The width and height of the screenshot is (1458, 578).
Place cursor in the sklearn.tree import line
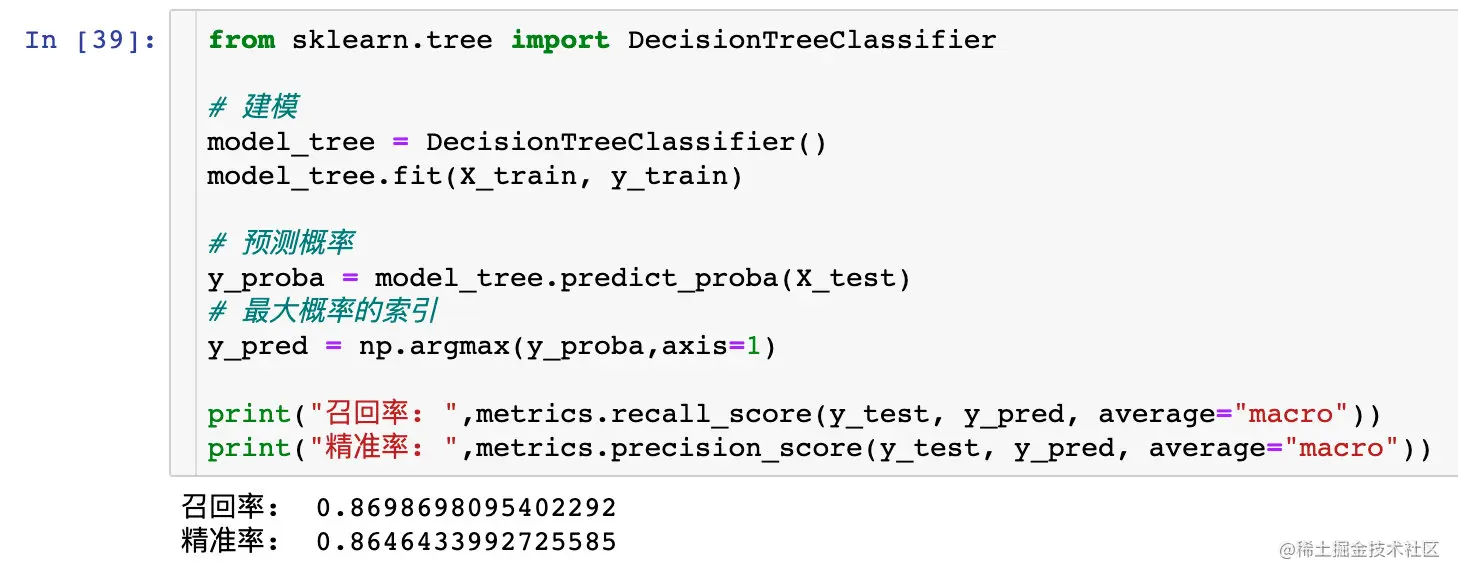click(x=602, y=40)
